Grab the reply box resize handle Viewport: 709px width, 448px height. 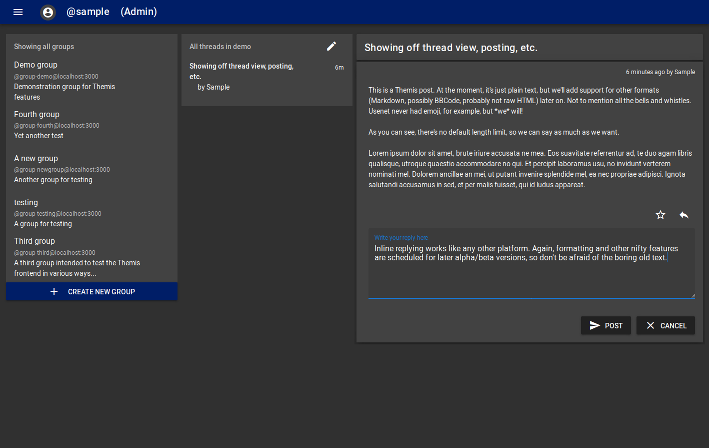point(692,295)
